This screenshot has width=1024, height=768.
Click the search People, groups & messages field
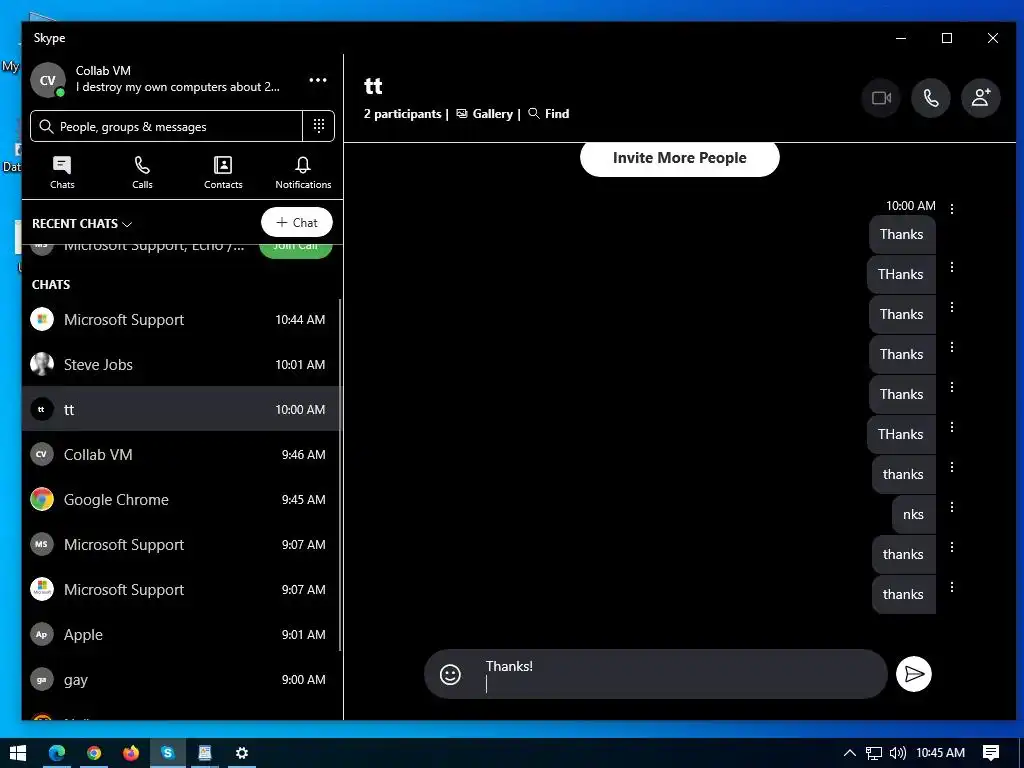[166, 126]
